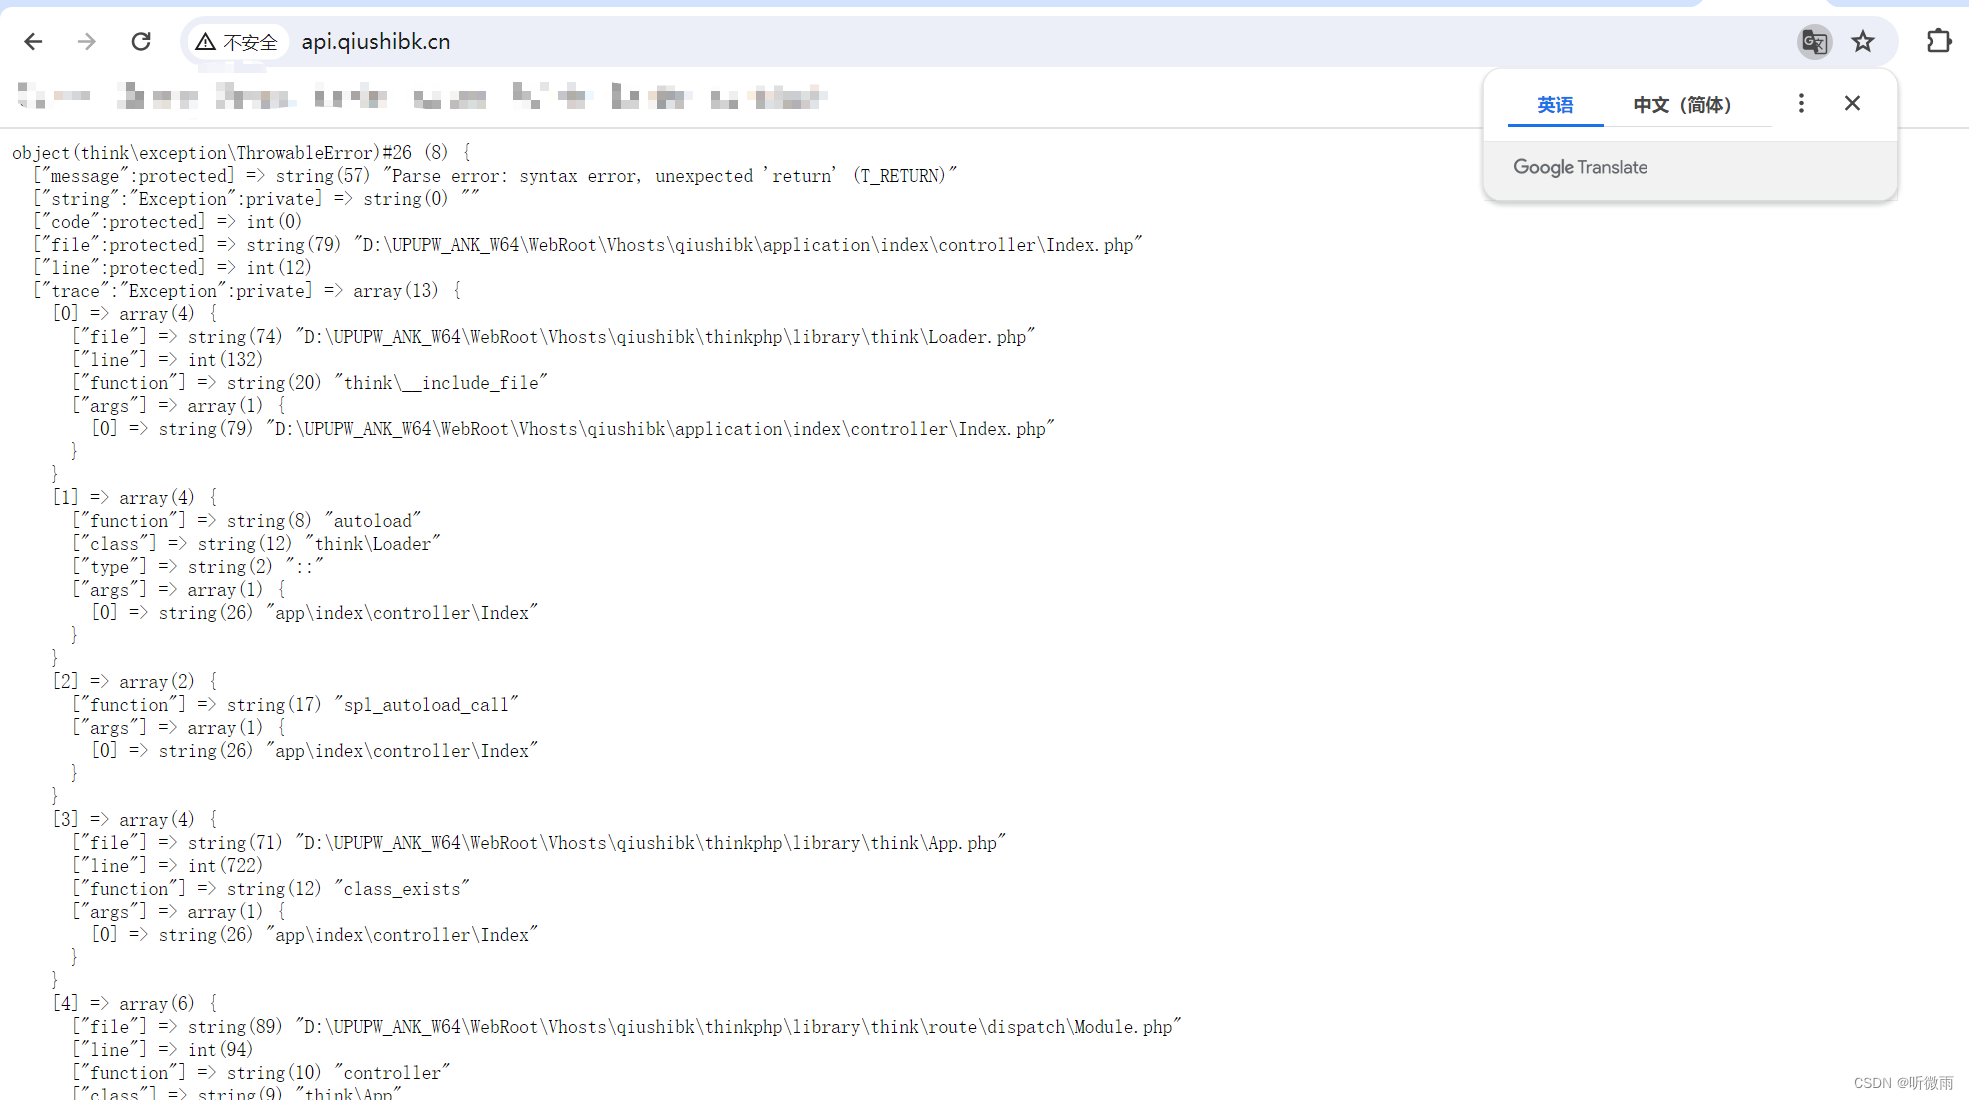Click the Google Translate label in popup
This screenshot has height=1100, width=1969.
[1580, 168]
